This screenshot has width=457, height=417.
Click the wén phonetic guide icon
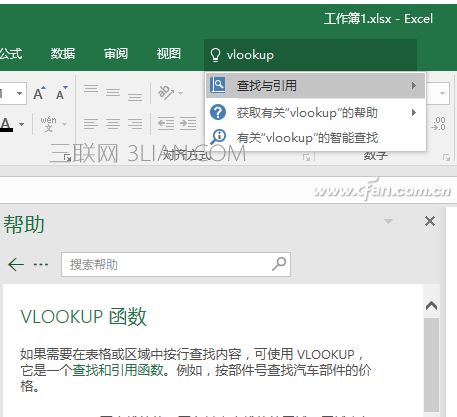click(x=48, y=124)
